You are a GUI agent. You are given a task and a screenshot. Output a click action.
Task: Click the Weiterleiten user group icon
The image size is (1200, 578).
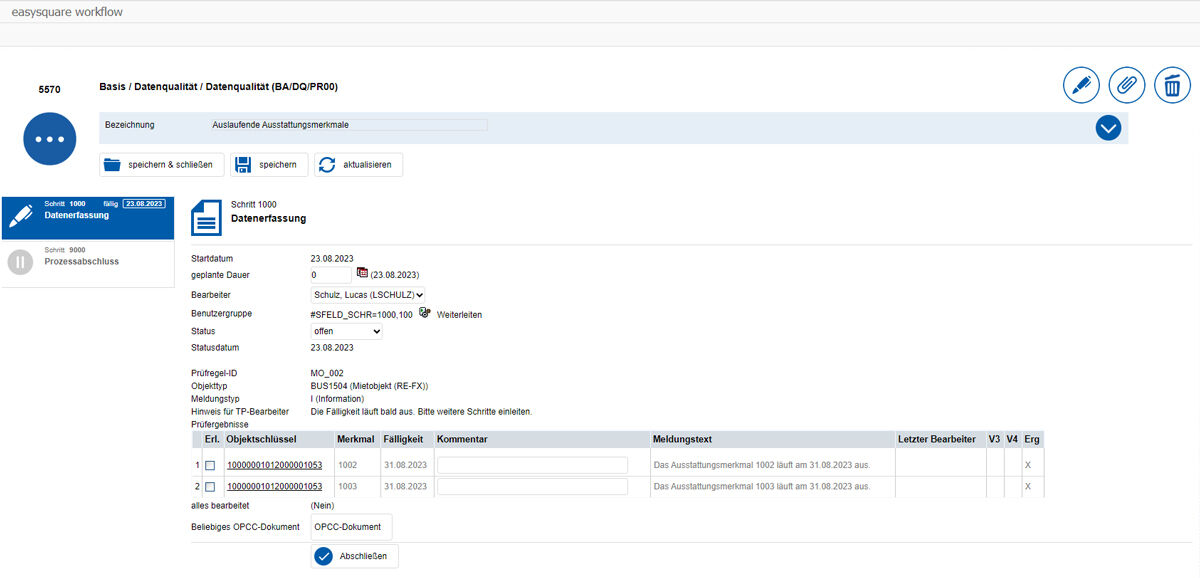[x=425, y=313]
